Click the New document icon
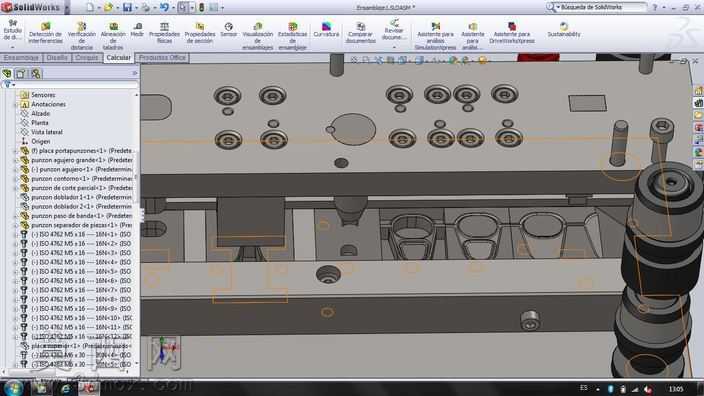704x396 pixels. [x=90, y=7]
